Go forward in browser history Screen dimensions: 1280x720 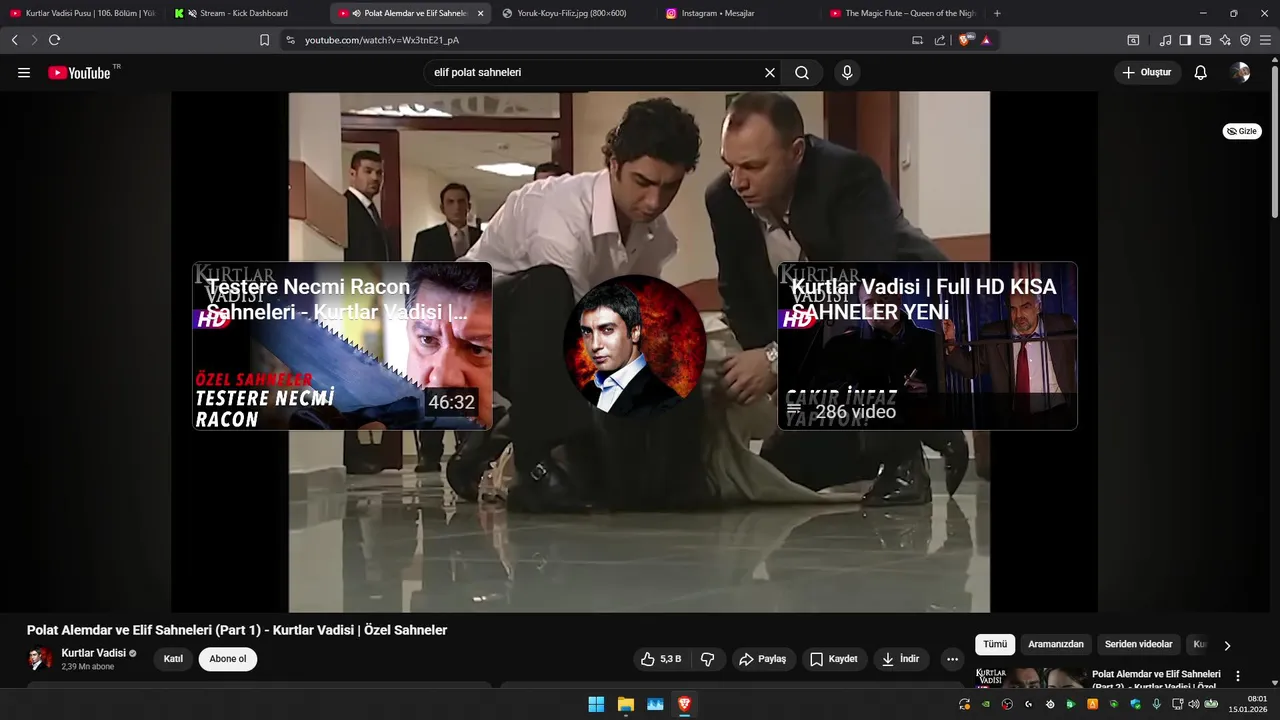pyautogui.click(x=33, y=40)
